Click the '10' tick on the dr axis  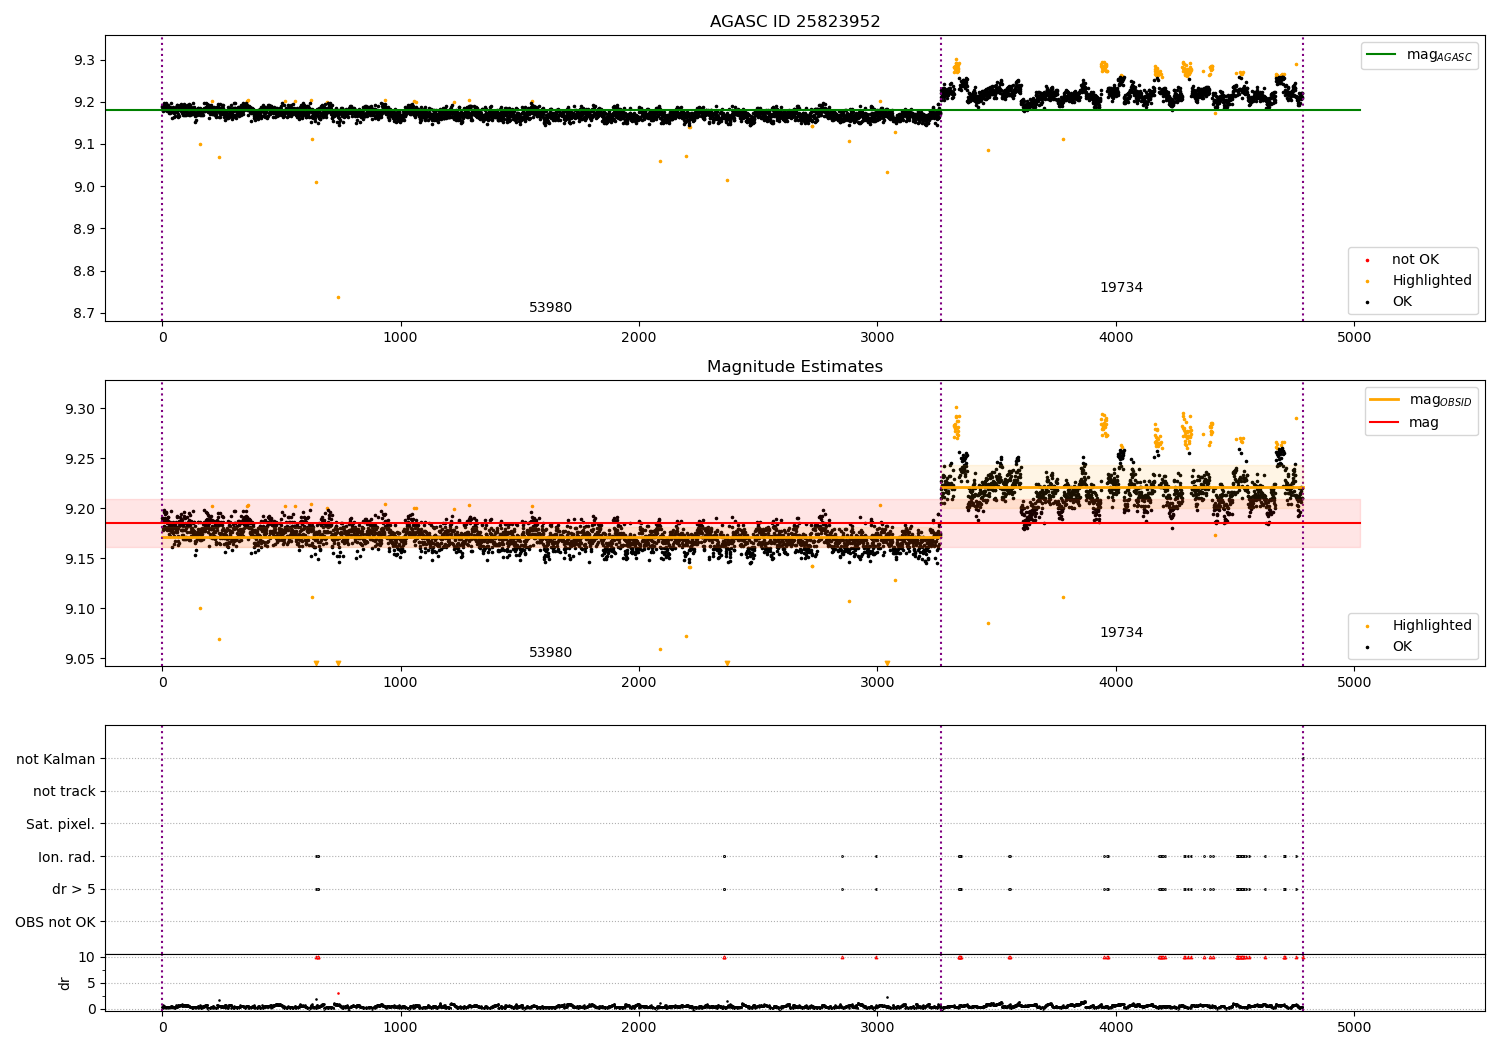click(x=88, y=957)
